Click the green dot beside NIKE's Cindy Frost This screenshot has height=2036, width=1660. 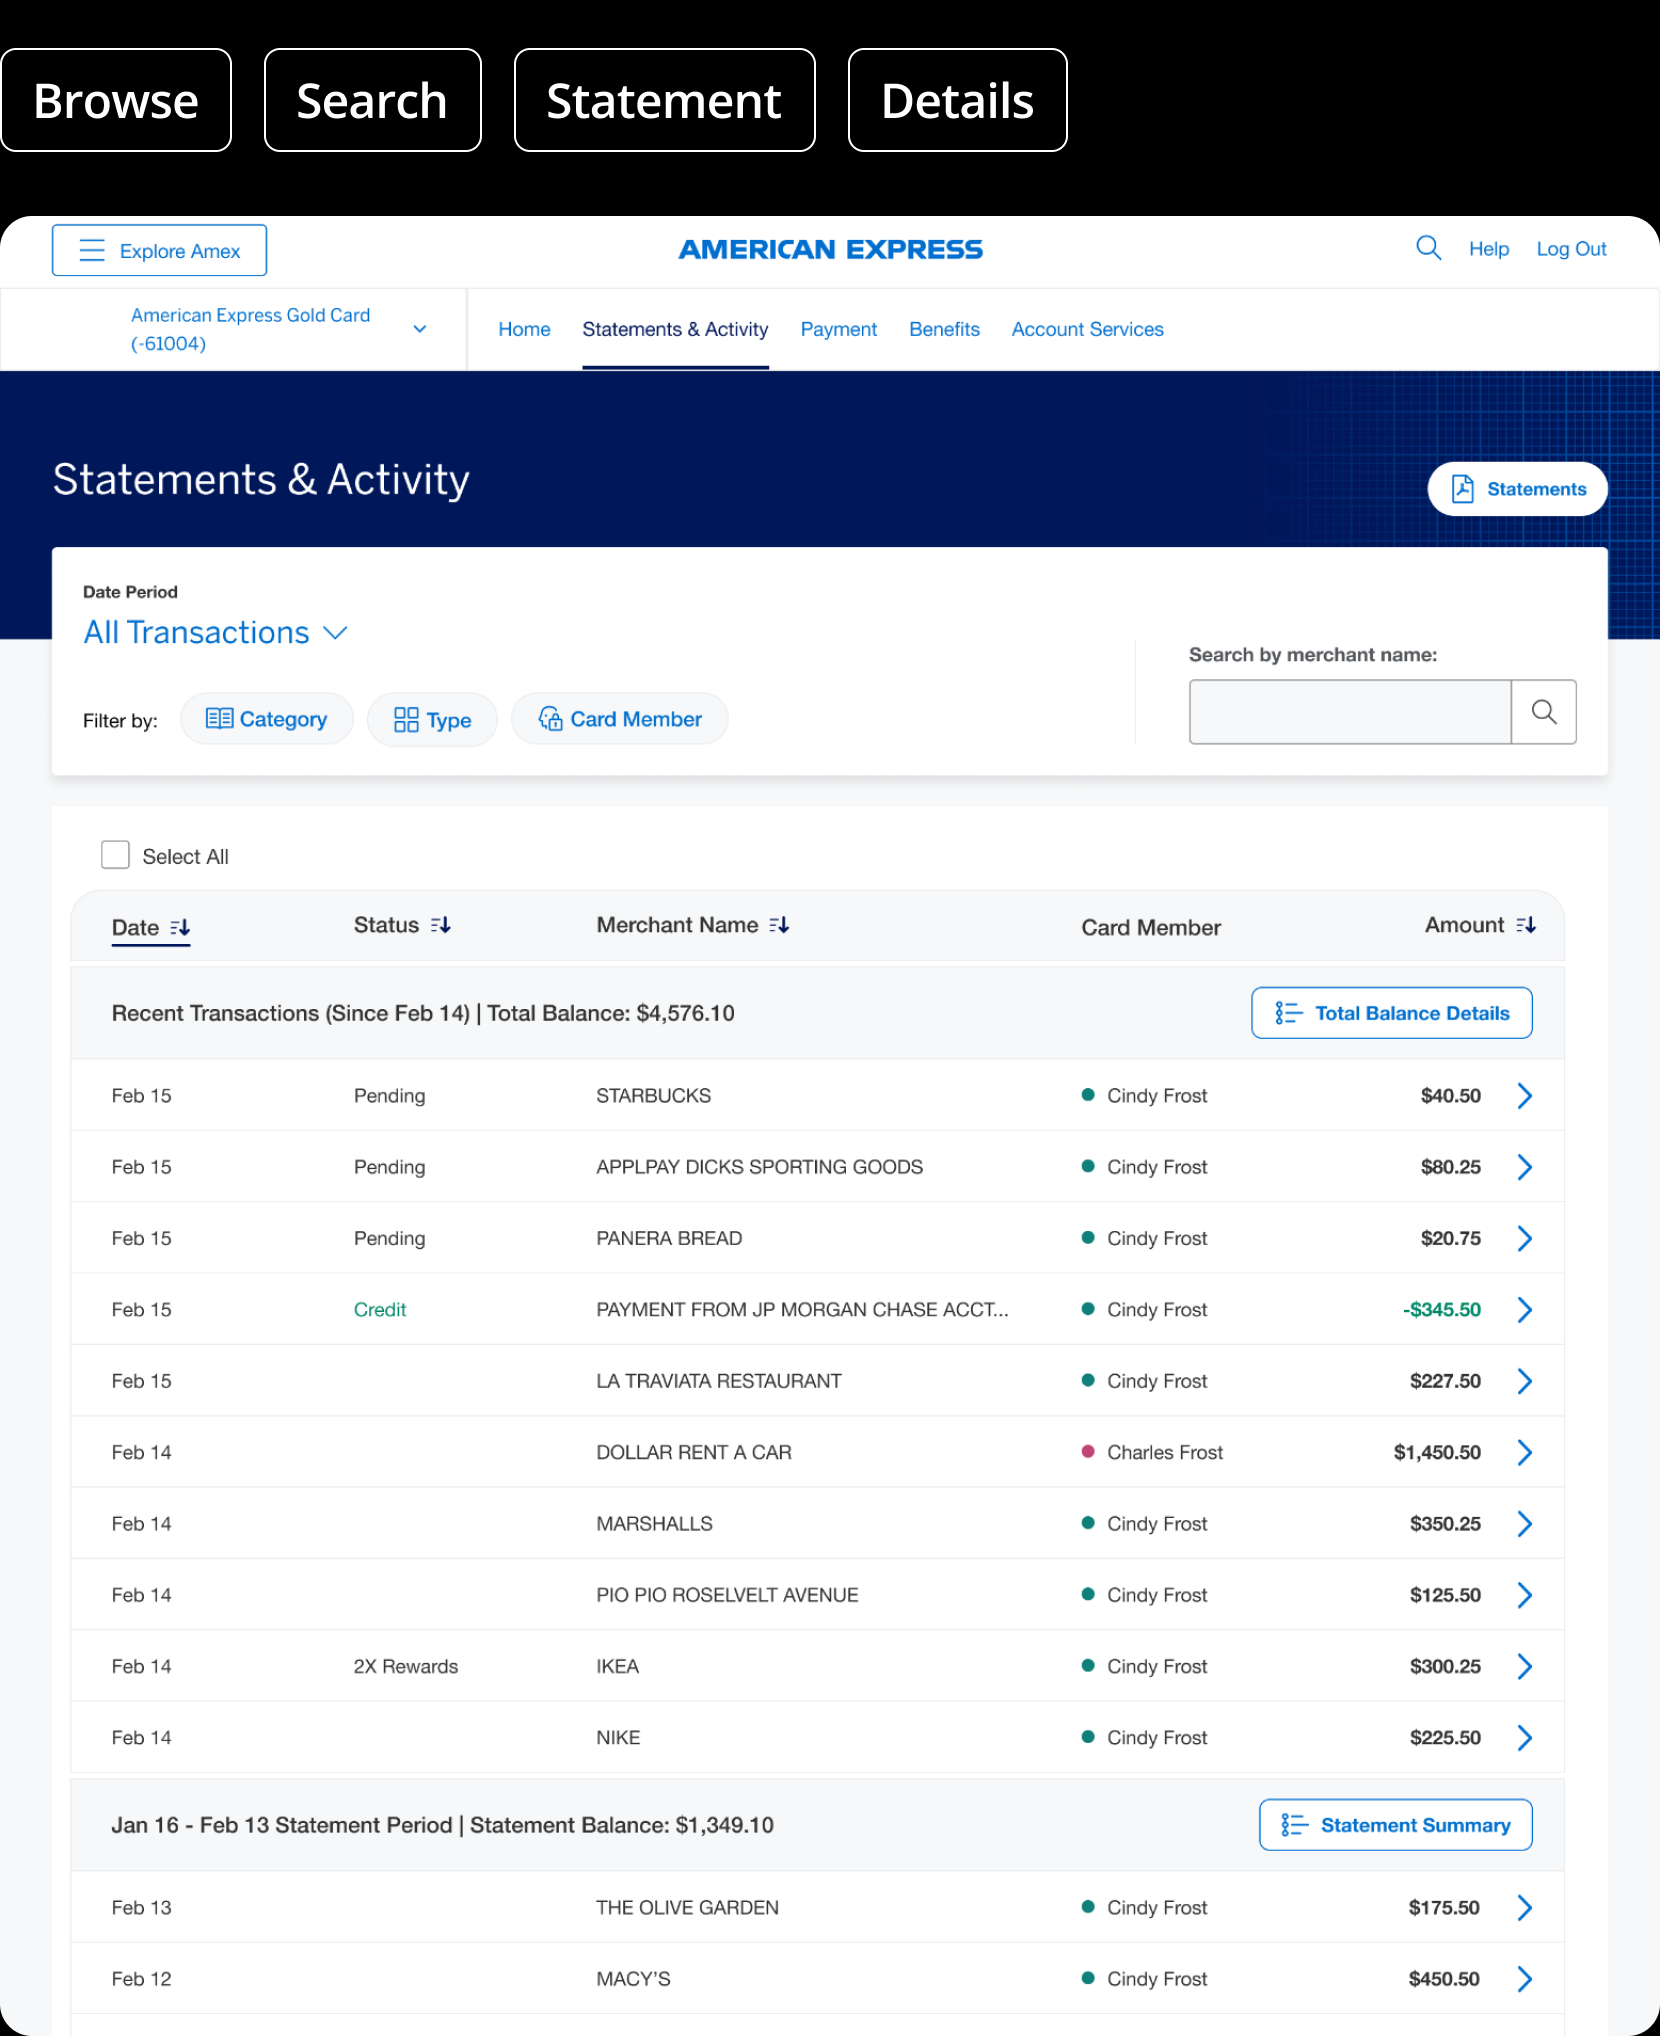(x=1088, y=1737)
